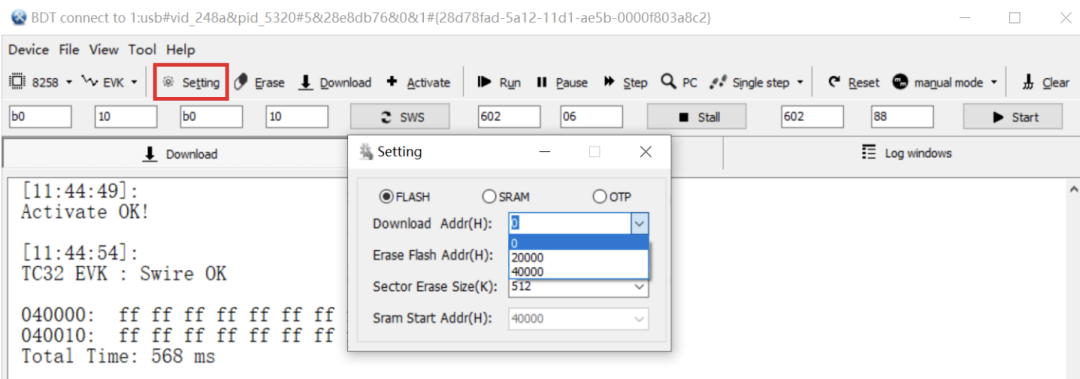Click the Single step button

751,83
